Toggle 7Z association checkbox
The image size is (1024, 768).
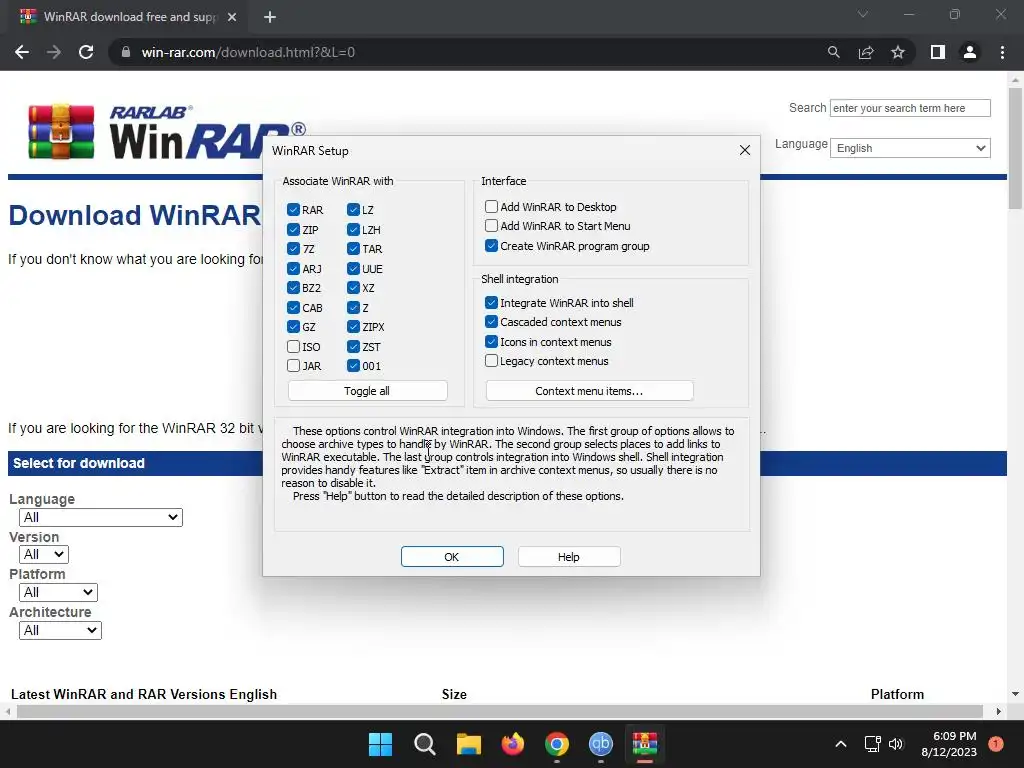(293, 249)
